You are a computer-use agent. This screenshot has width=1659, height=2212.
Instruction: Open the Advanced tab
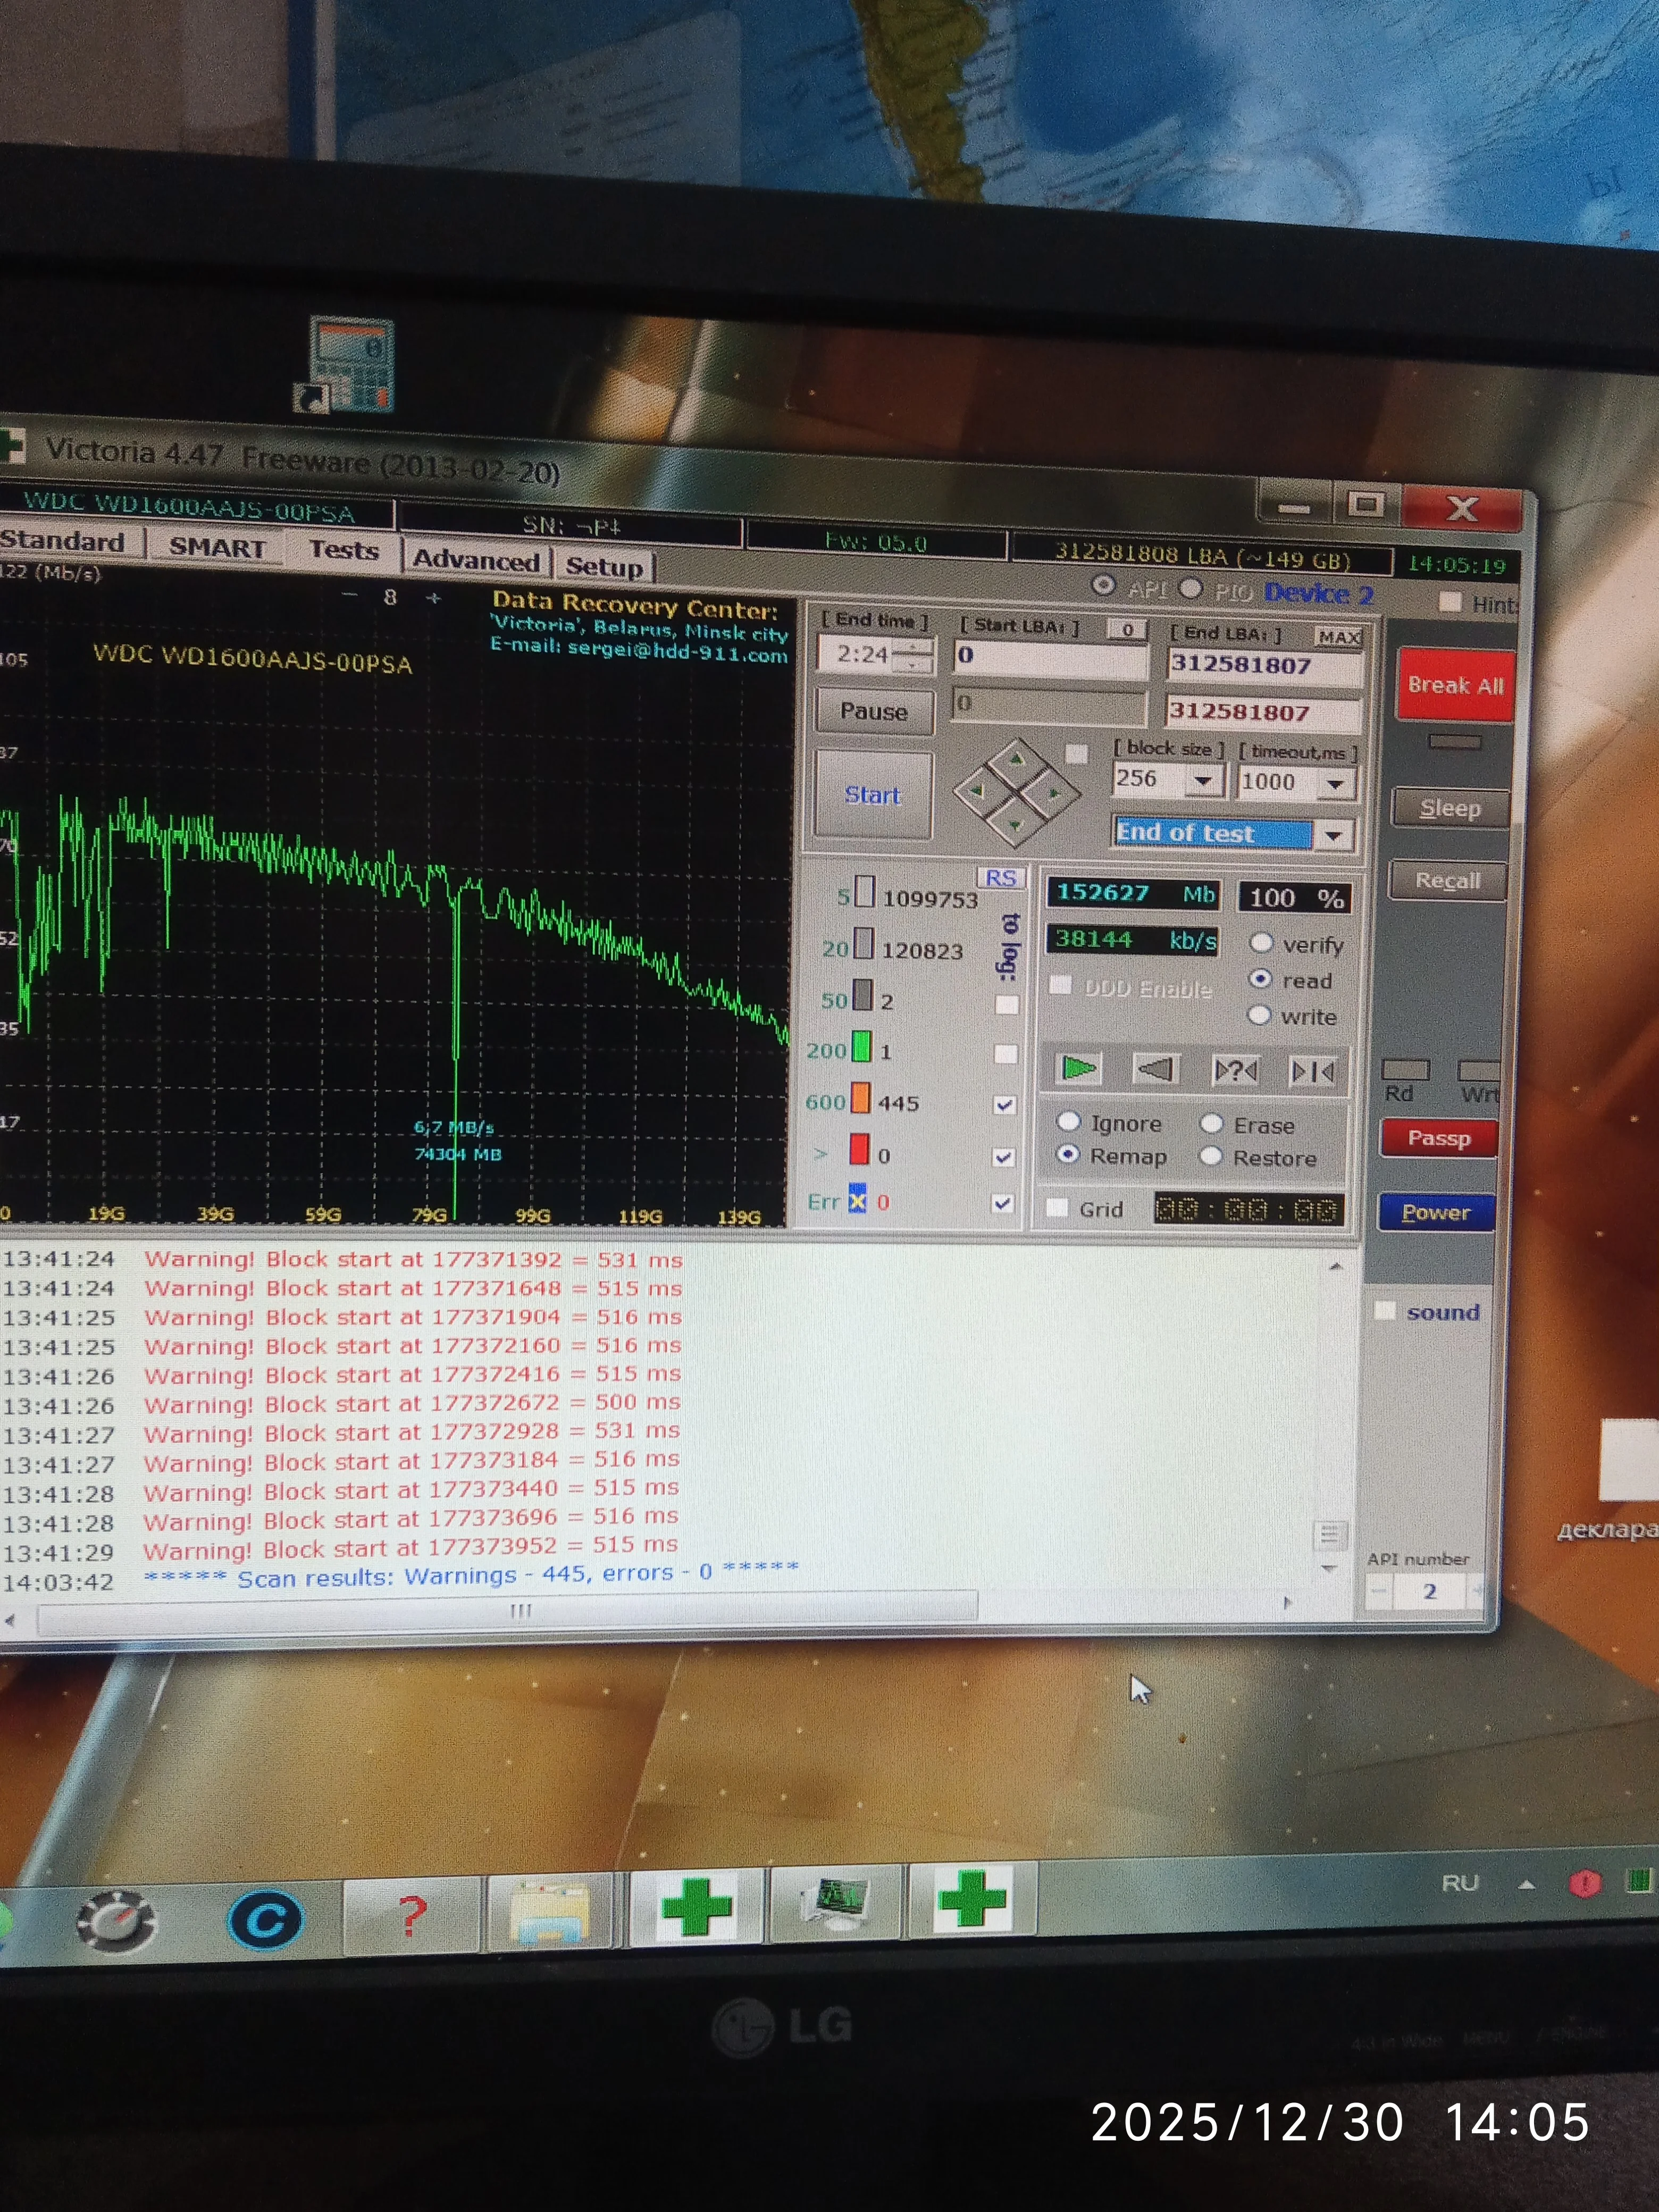476,560
